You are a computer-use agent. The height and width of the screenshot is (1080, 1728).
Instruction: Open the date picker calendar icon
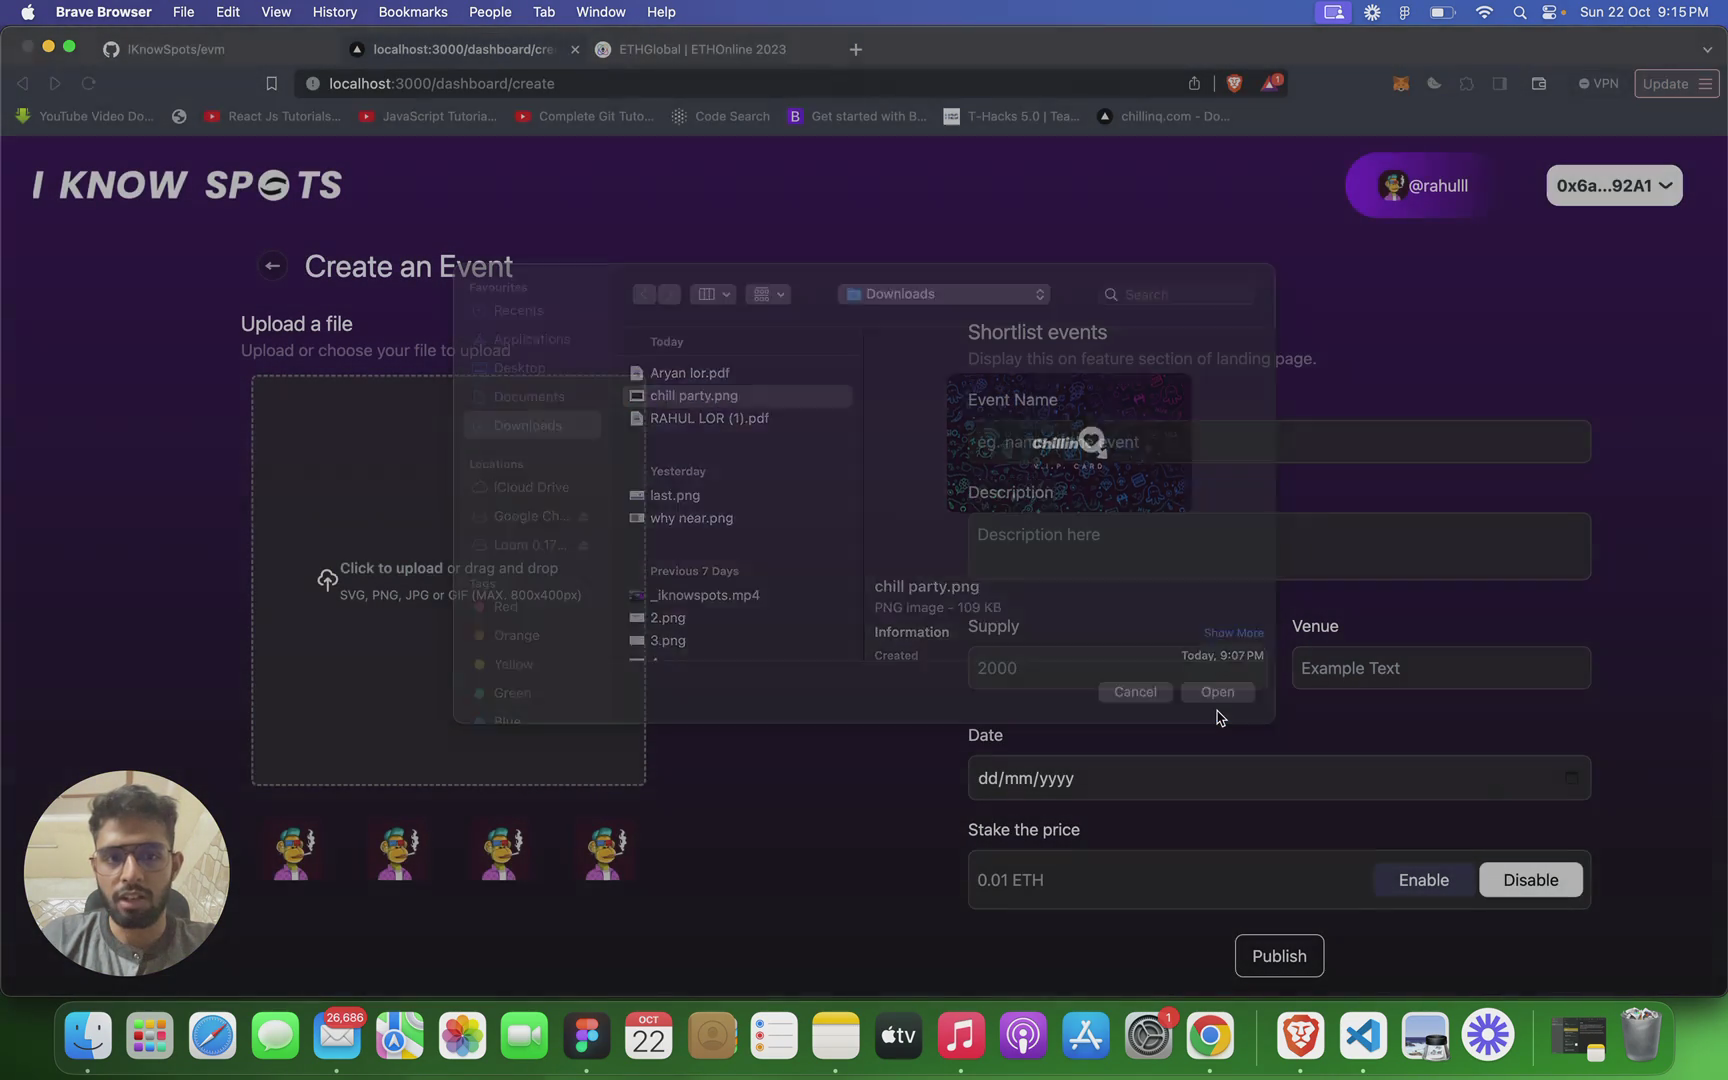point(1571,777)
